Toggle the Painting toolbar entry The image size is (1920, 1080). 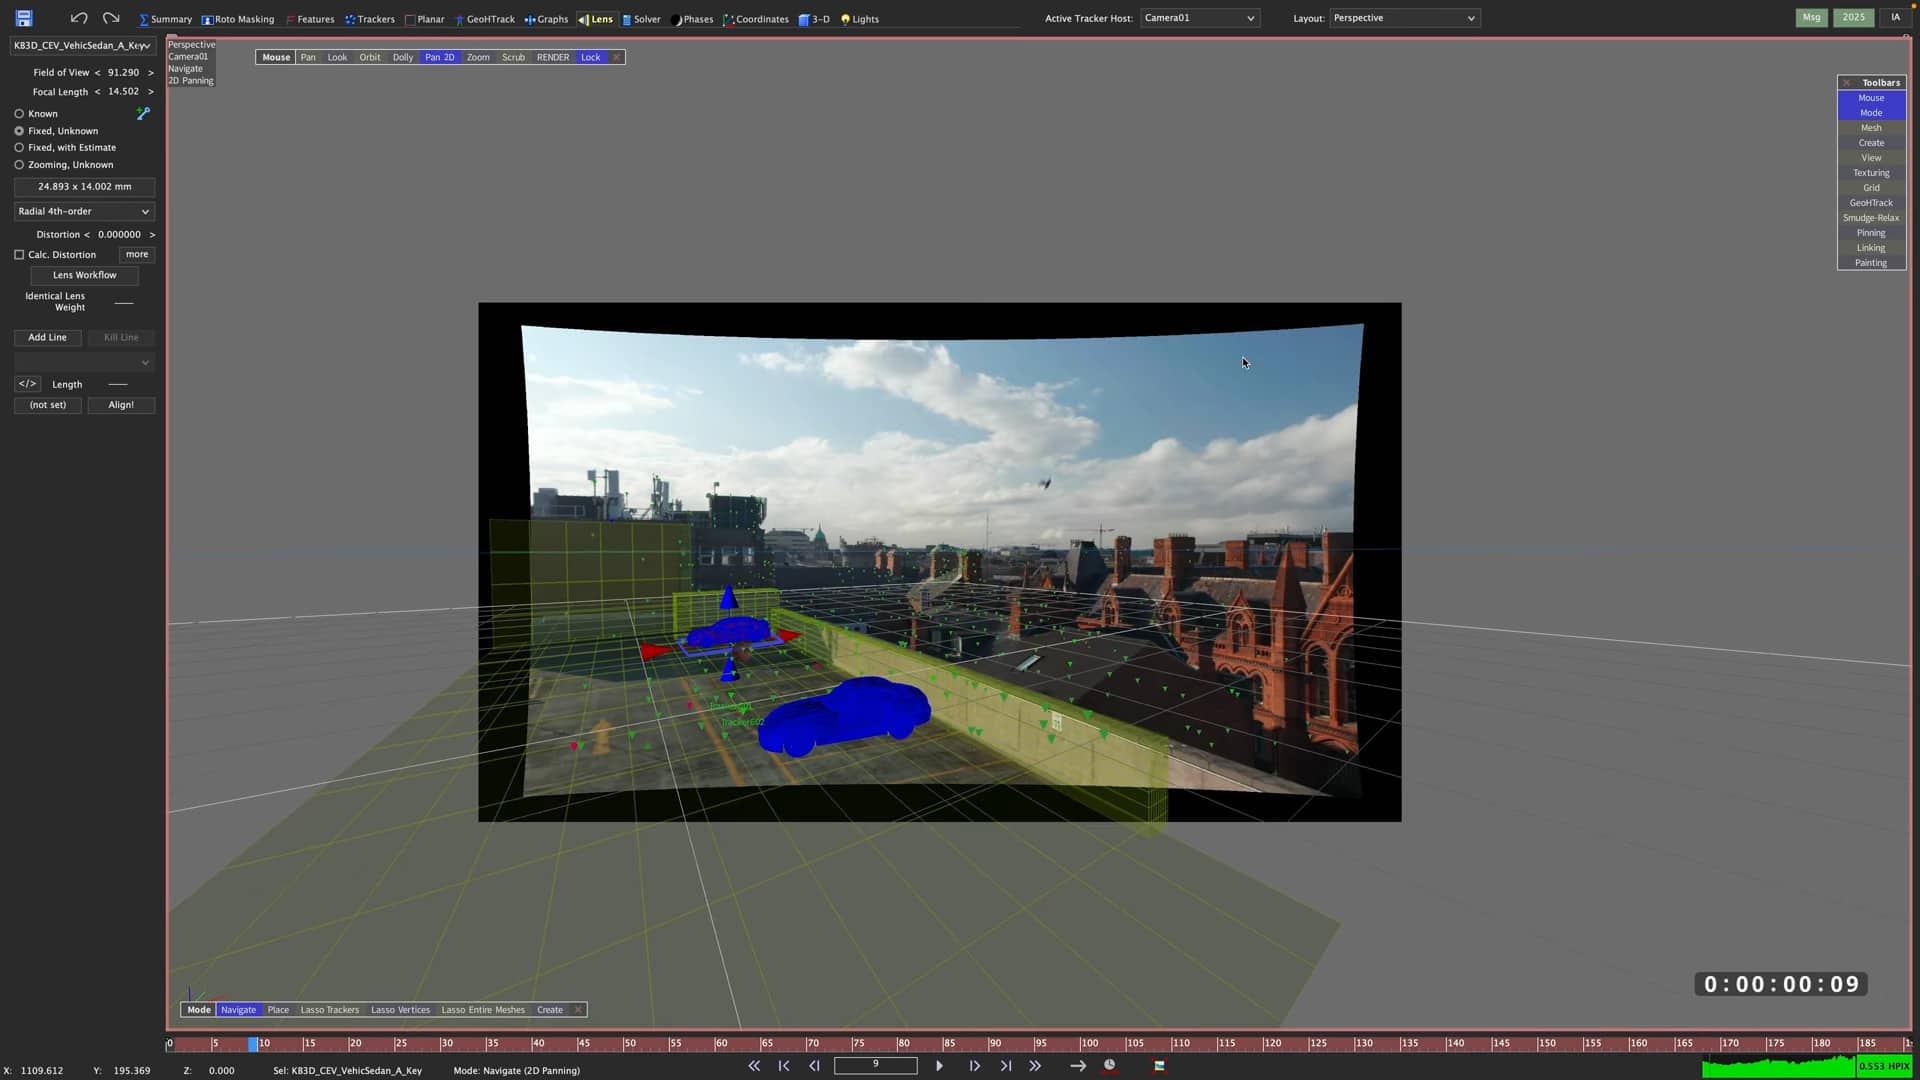(x=1871, y=263)
